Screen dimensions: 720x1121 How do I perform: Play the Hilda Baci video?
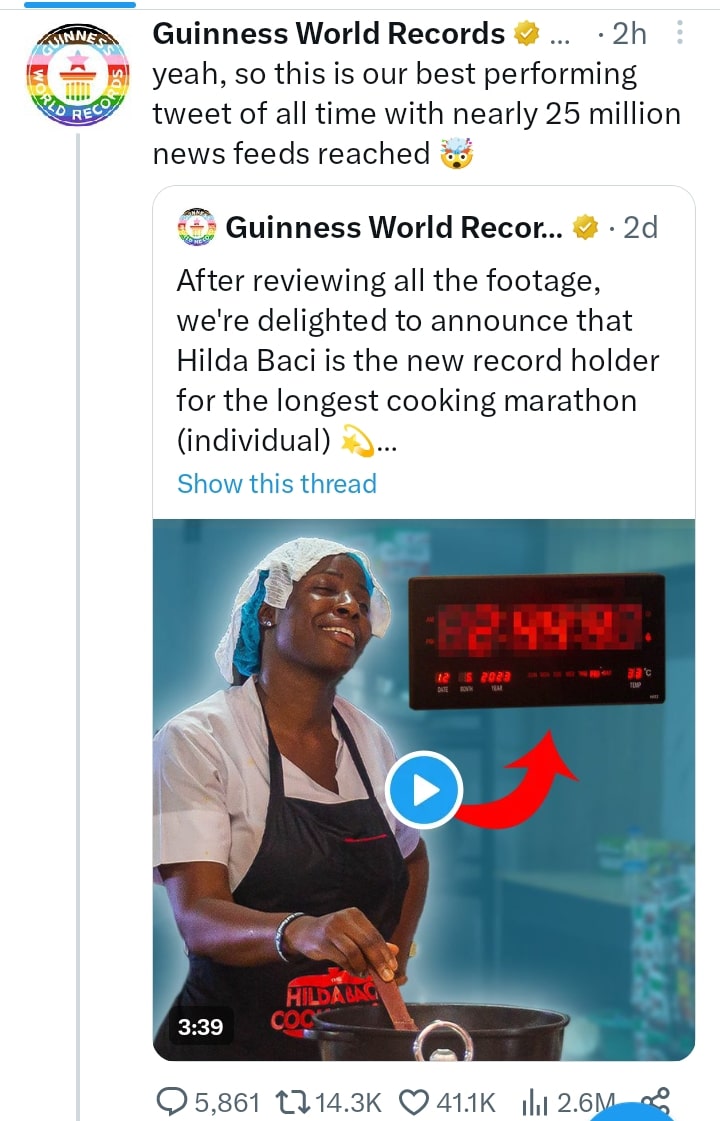tap(424, 790)
